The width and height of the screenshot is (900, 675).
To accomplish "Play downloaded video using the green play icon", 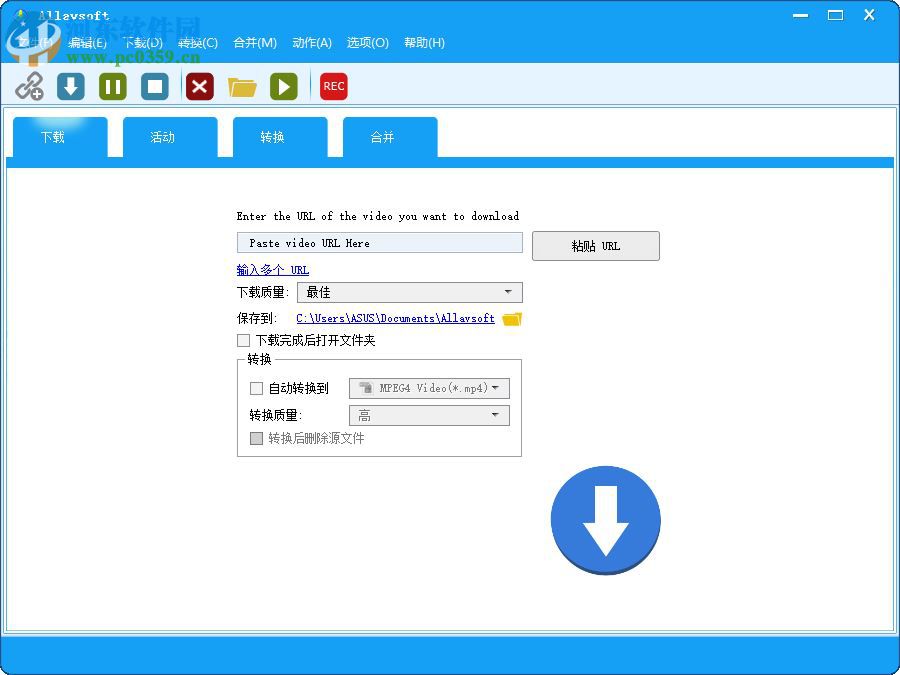I will [x=284, y=86].
